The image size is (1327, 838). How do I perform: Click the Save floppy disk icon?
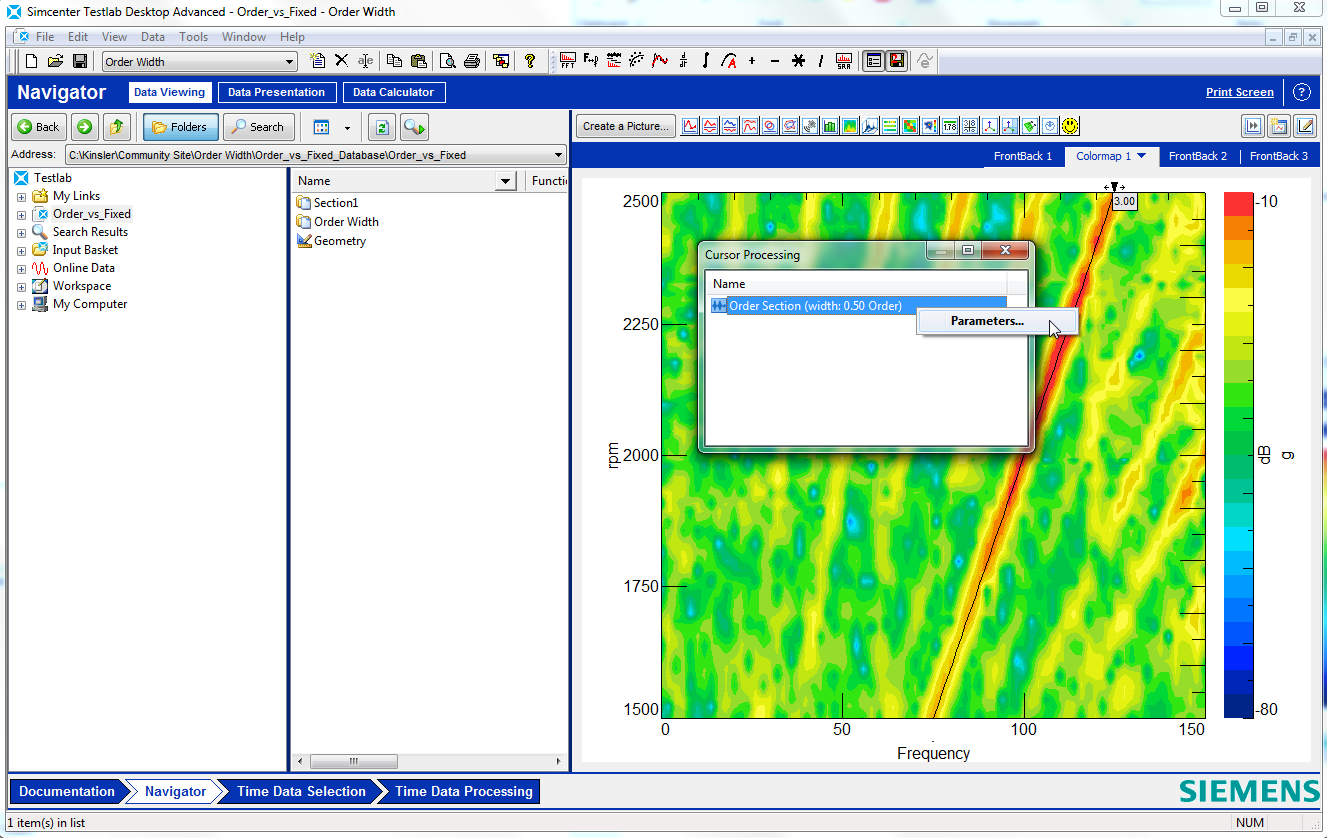(x=80, y=61)
